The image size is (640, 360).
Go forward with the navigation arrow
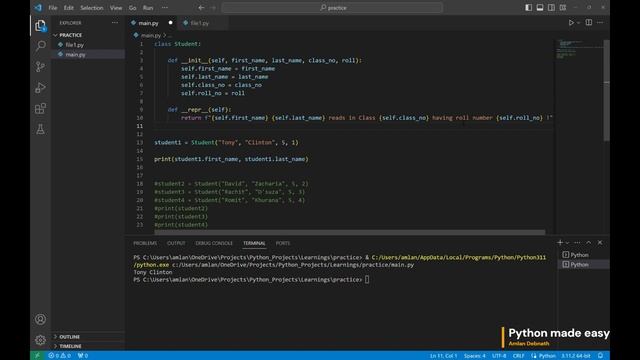click(213, 7)
